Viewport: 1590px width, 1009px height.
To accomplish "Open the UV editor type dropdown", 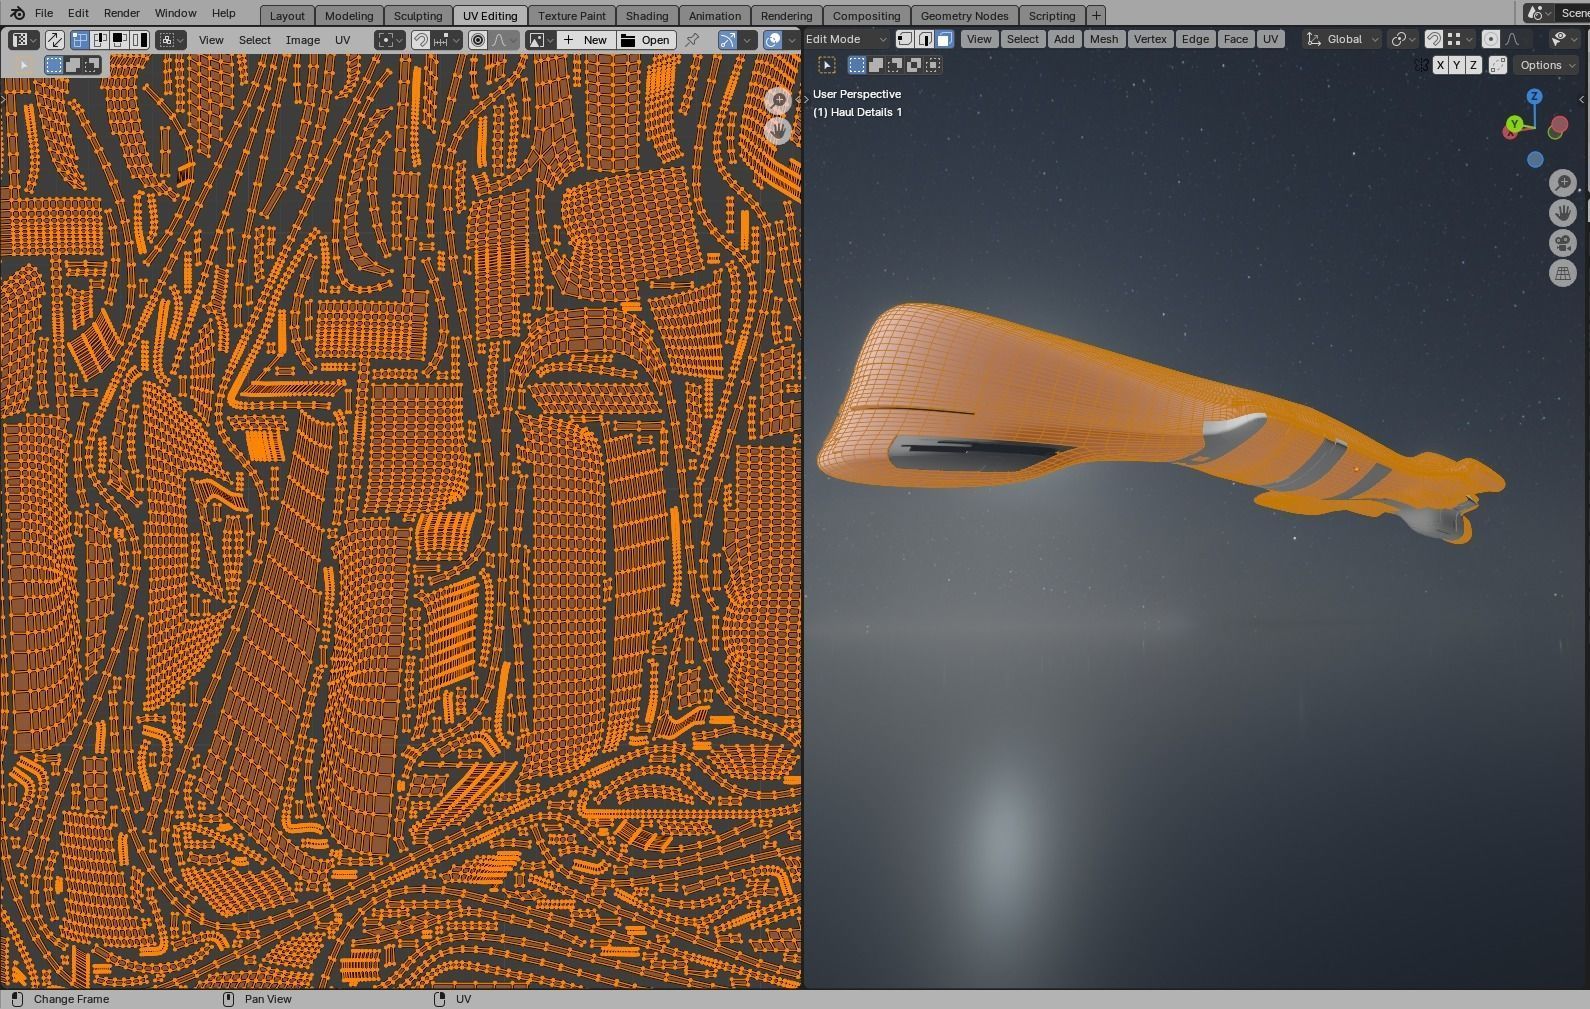I will click(x=23, y=40).
